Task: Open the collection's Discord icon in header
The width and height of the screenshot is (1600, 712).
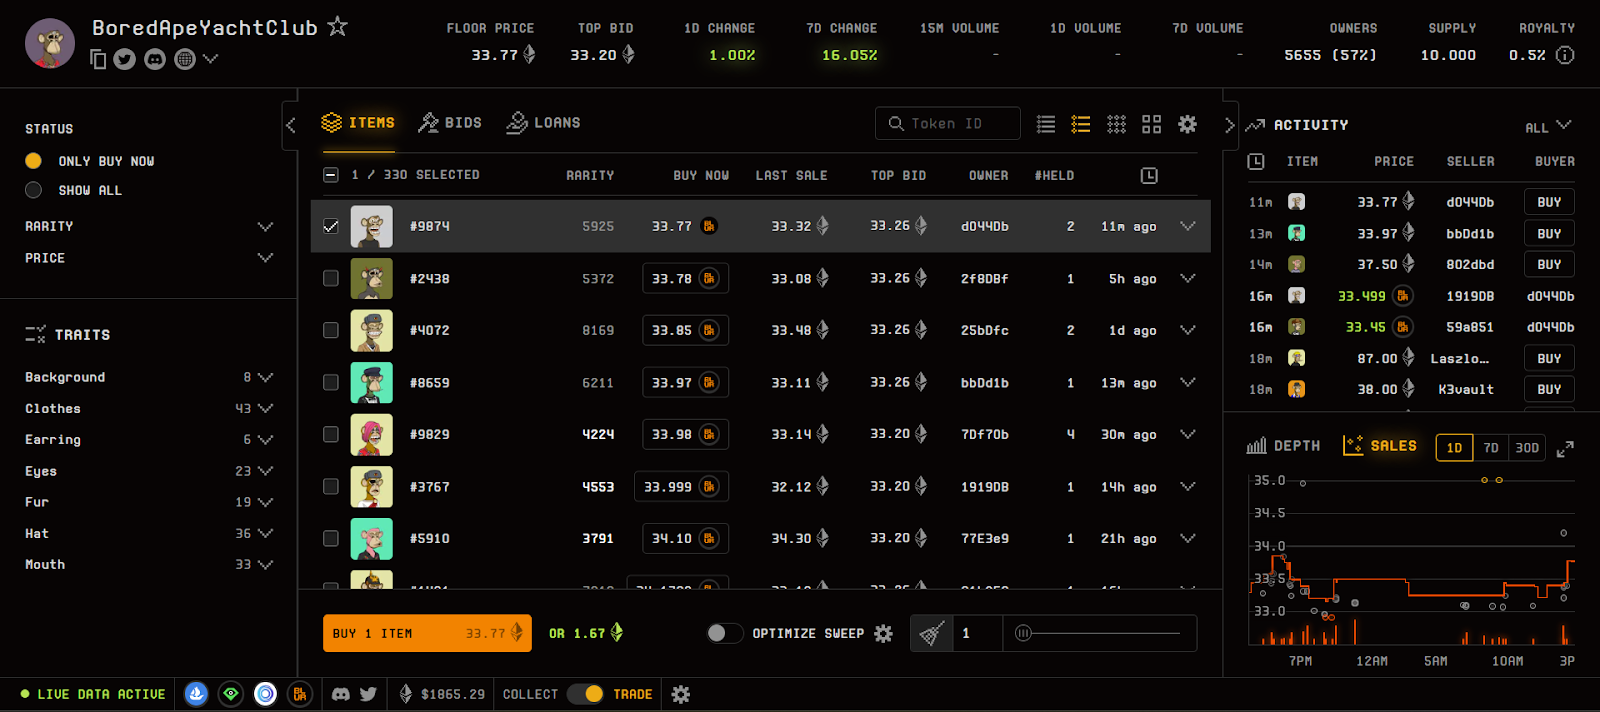Action: pyautogui.click(x=155, y=59)
